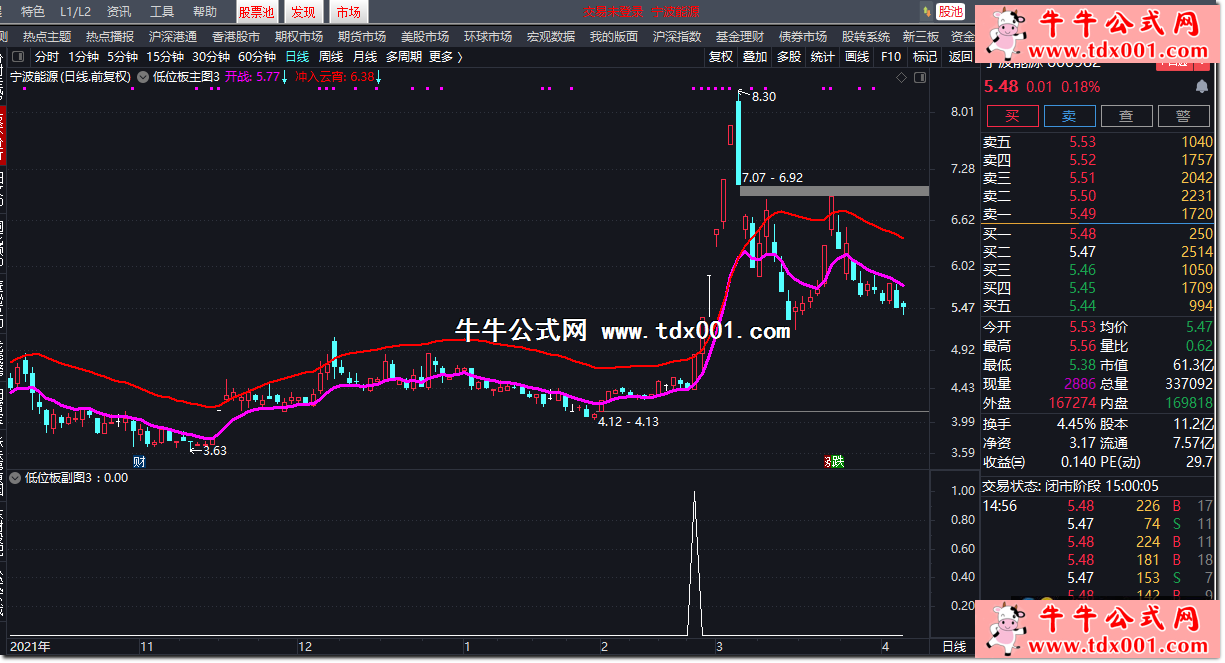
Task: Expand the 更多 periods menu
Action: pos(445,57)
